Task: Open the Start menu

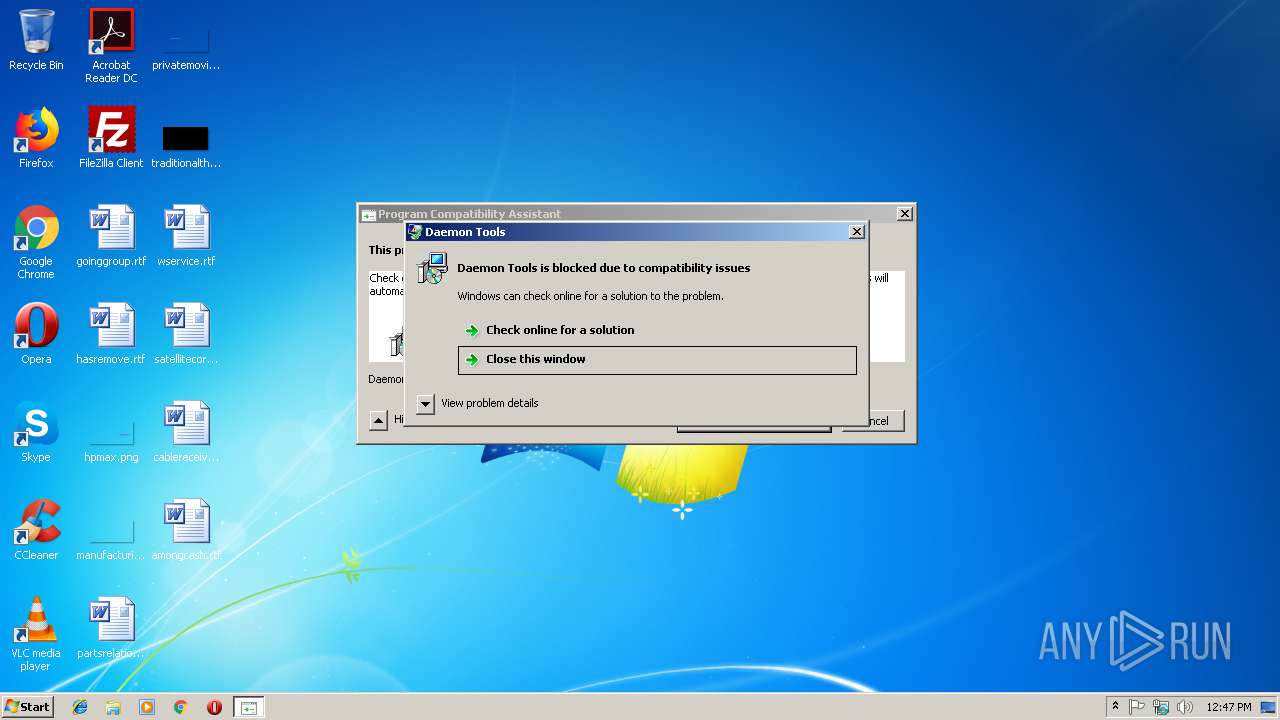Action: pos(28,707)
